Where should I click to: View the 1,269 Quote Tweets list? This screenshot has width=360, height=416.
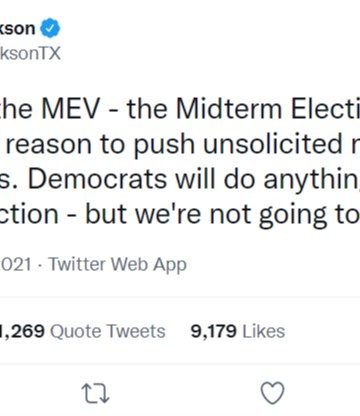point(83,331)
